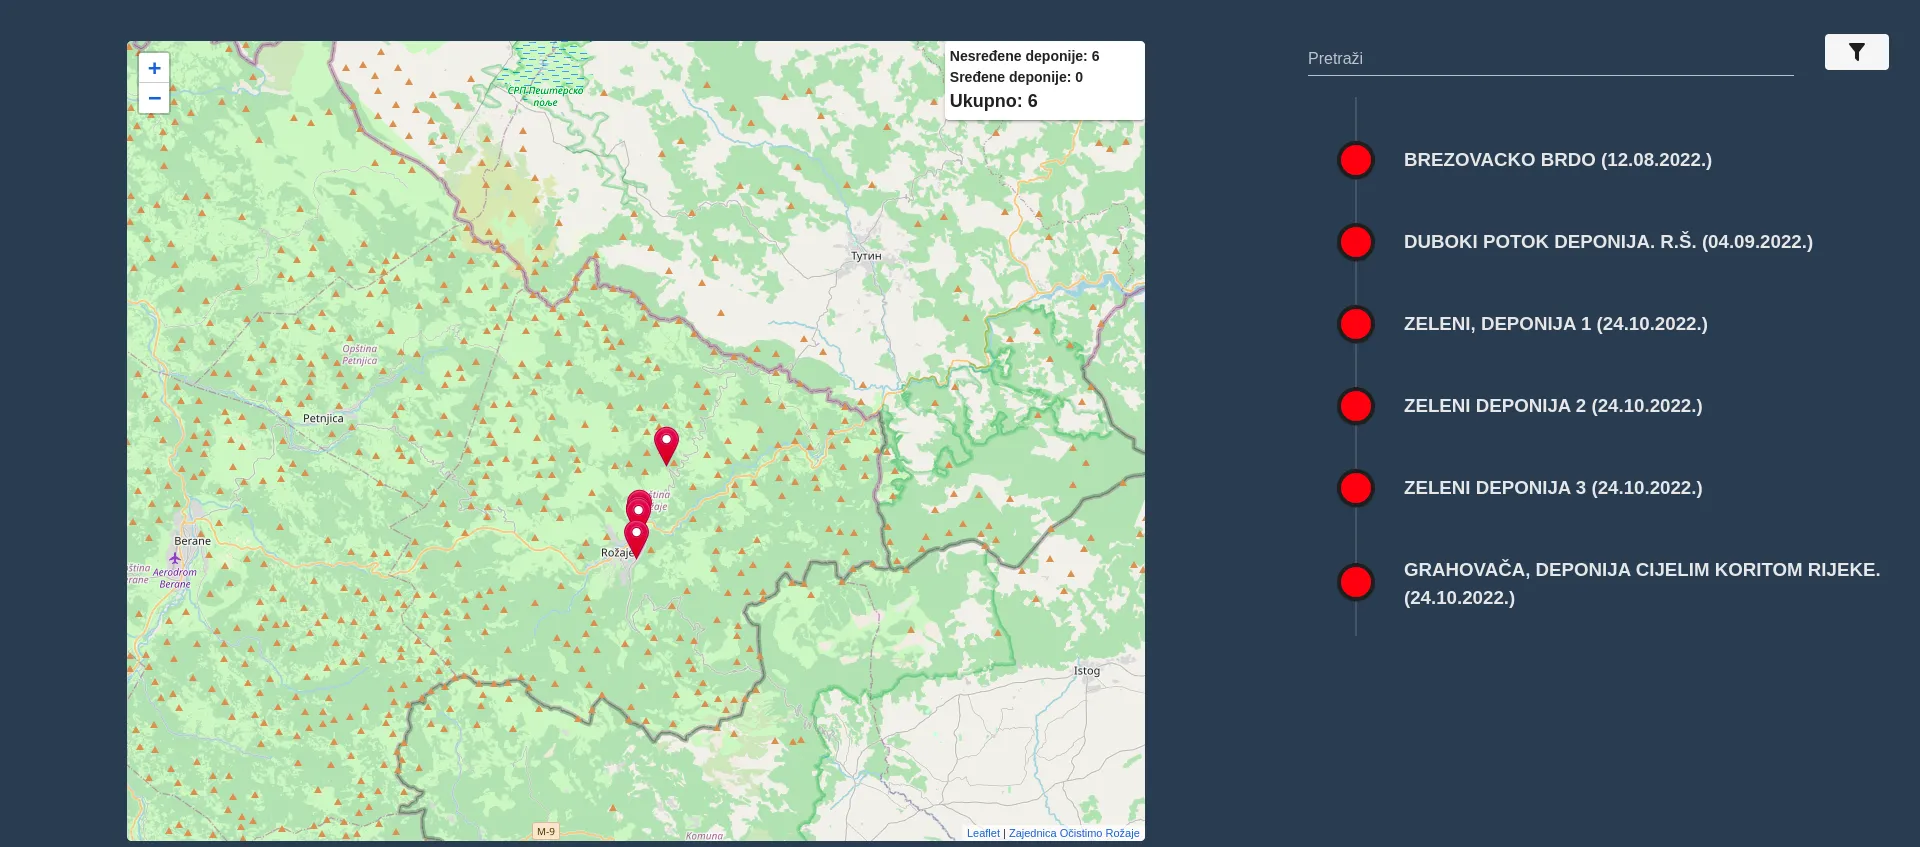The width and height of the screenshot is (1920, 847).
Task: Follow the Zajednica Očistimo Rožaje link
Action: click(x=1073, y=833)
